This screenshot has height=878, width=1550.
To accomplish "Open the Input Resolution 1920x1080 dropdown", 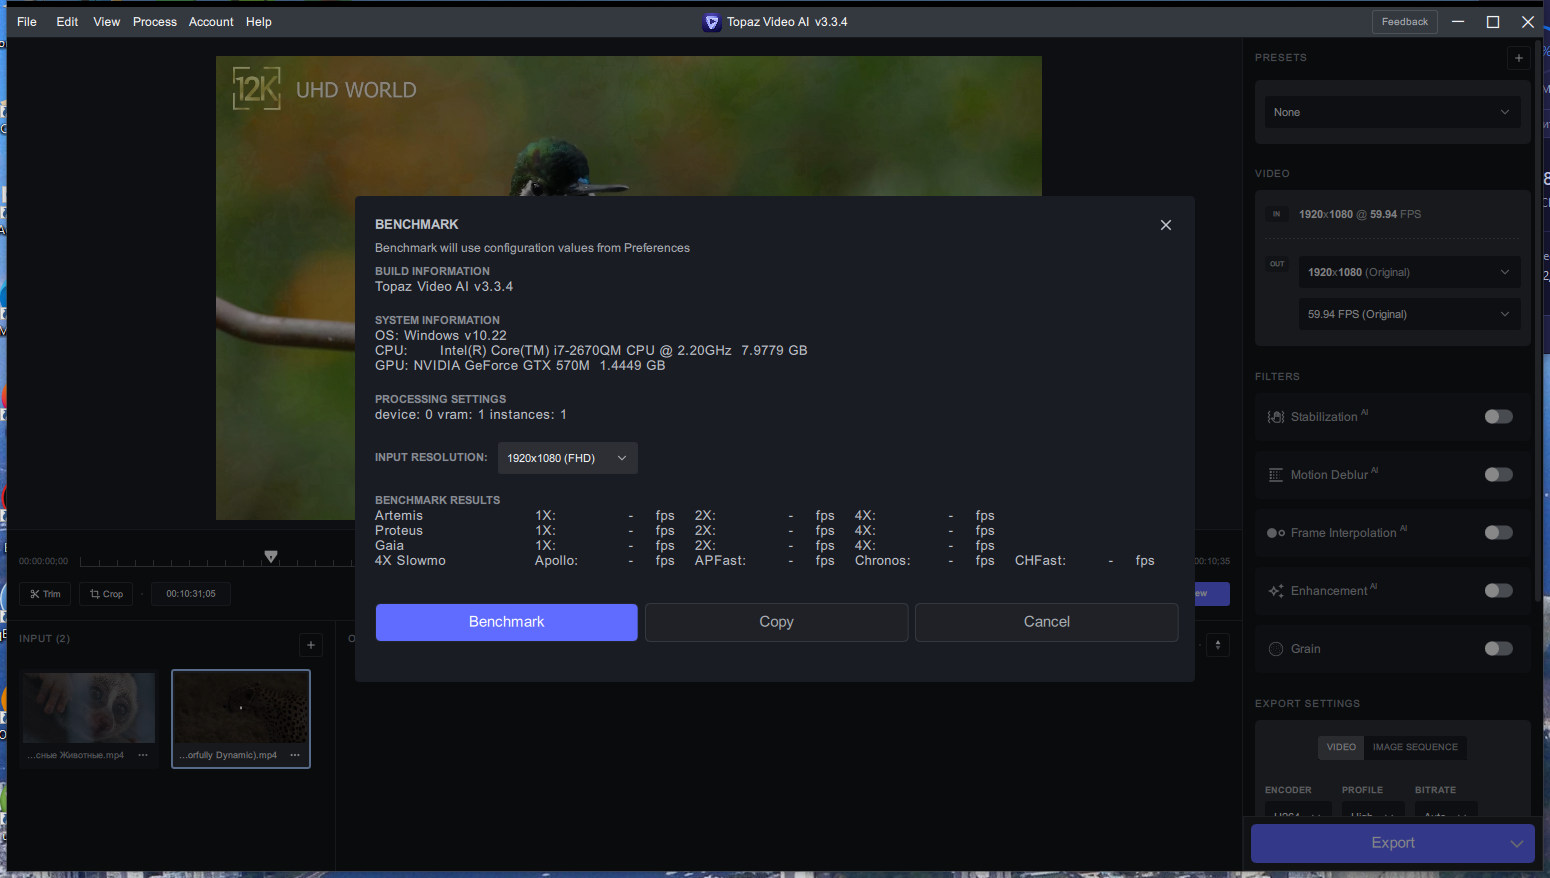I will (x=567, y=458).
